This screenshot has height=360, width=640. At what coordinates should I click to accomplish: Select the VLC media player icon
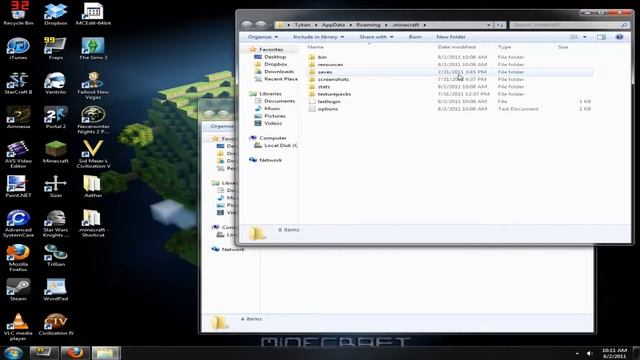coord(18,327)
